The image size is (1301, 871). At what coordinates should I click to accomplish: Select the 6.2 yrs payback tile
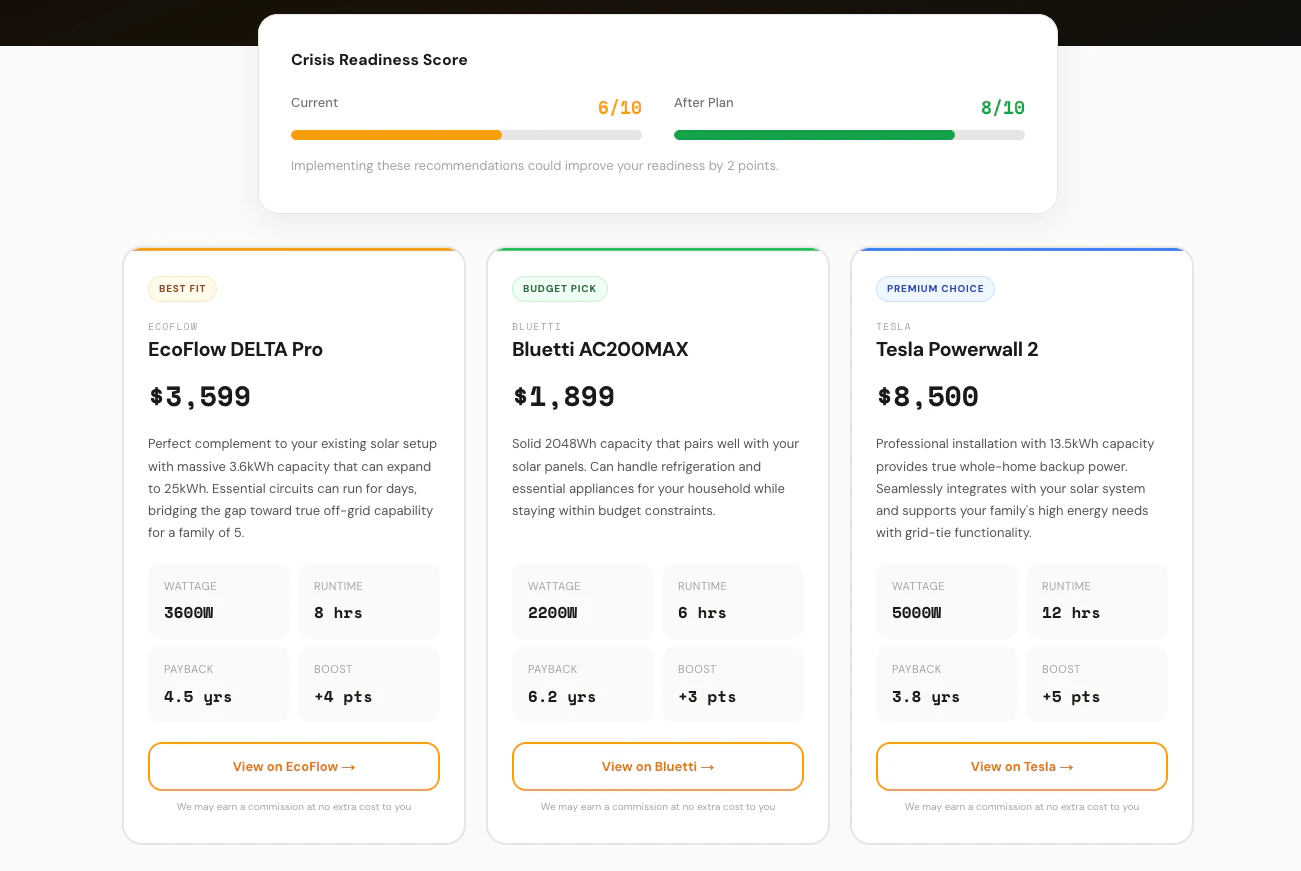(583, 684)
